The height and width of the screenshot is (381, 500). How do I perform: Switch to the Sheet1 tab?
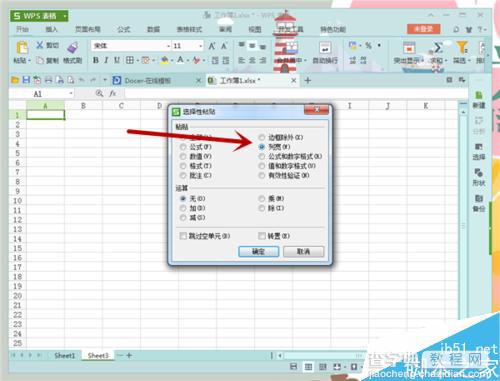click(65, 356)
